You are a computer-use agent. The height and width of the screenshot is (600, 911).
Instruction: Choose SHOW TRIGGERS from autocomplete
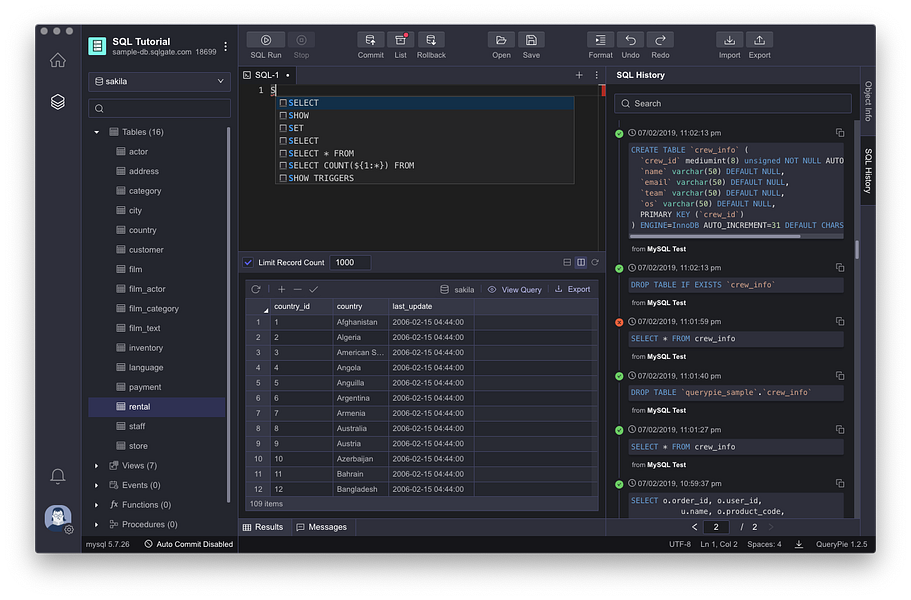coord(425,178)
